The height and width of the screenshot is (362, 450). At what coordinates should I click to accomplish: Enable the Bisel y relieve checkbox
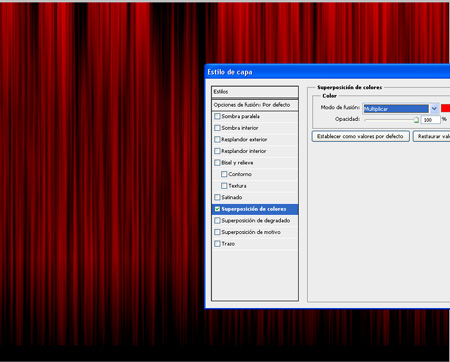(217, 163)
